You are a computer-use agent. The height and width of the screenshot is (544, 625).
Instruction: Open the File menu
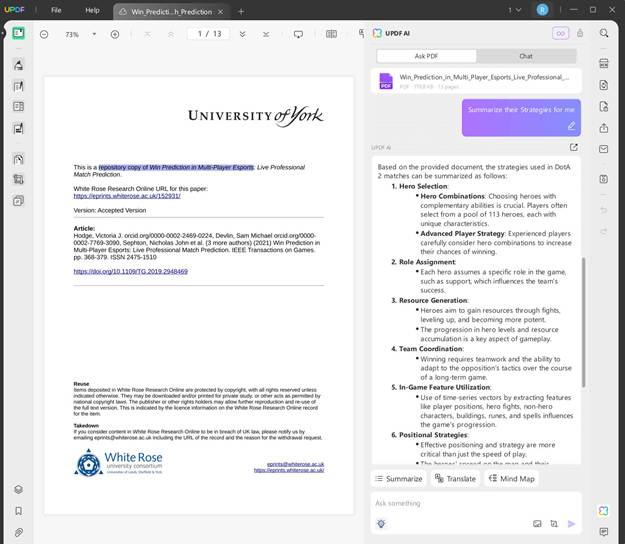56,10
